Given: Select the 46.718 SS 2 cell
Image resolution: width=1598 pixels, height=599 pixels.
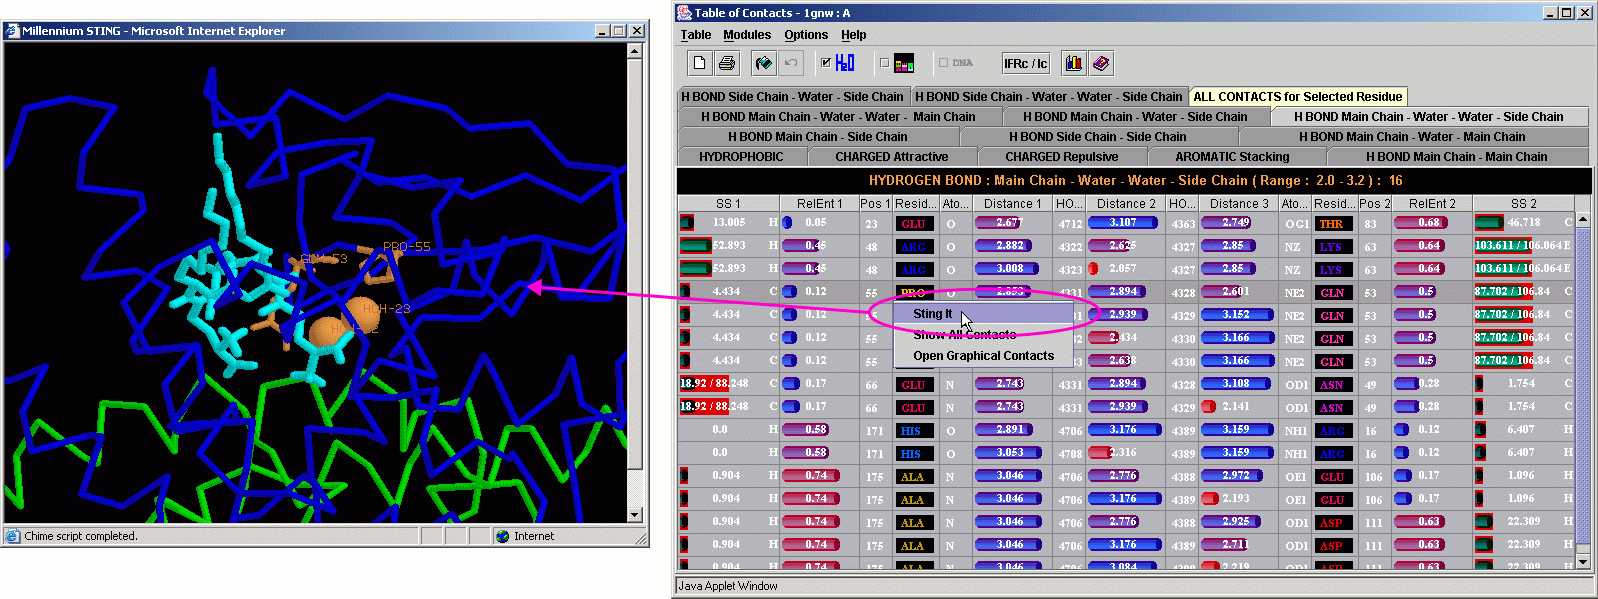Looking at the screenshot, I should pyautogui.click(x=1524, y=223).
